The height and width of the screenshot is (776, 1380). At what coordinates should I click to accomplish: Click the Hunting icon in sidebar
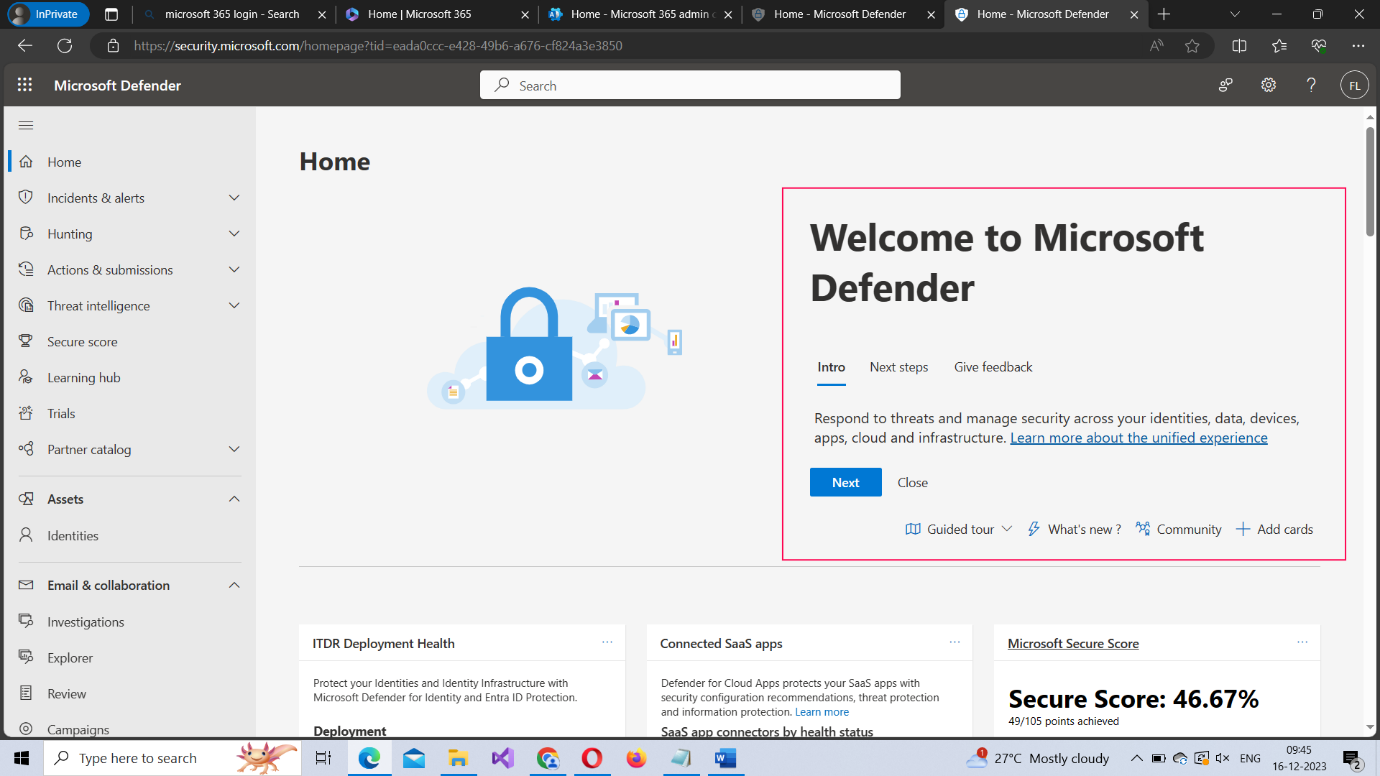click(26, 234)
